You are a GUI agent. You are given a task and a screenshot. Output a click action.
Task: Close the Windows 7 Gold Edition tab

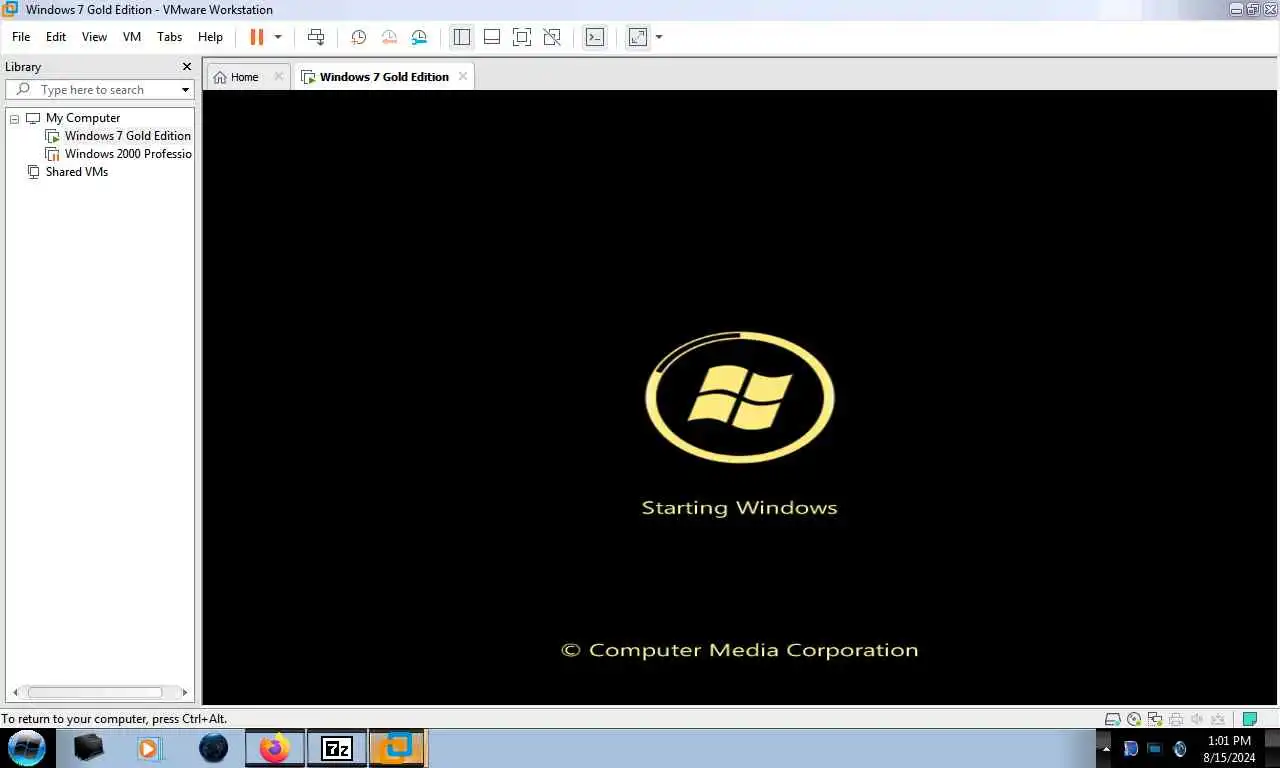point(463,77)
